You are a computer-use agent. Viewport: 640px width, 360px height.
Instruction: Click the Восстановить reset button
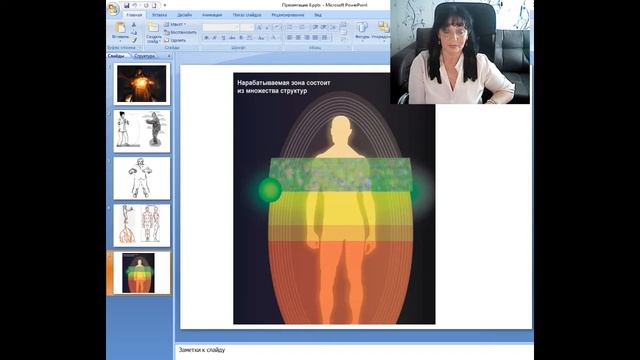pyautogui.click(x=180, y=32)
